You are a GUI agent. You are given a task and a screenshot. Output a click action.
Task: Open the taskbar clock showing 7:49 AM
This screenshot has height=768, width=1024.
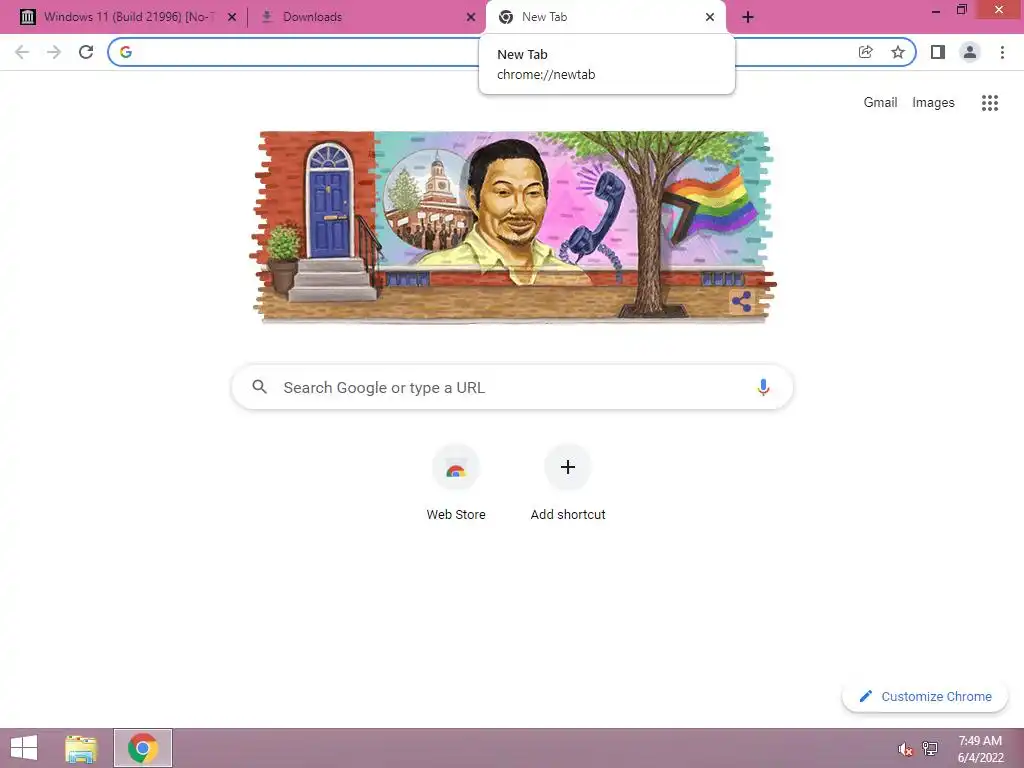(980, 748)
